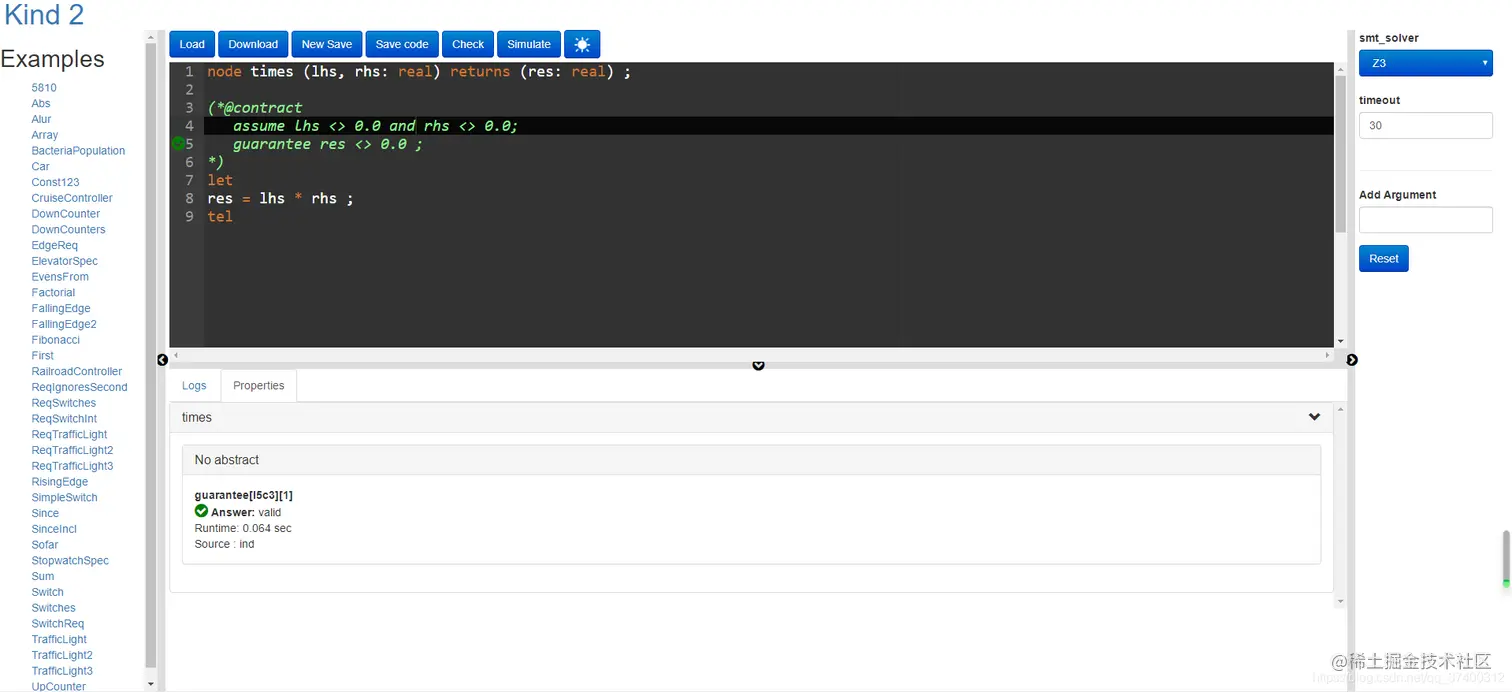Screen dimensions: 1512x692
Task: Run the Check button
Action: click(468, 44)
